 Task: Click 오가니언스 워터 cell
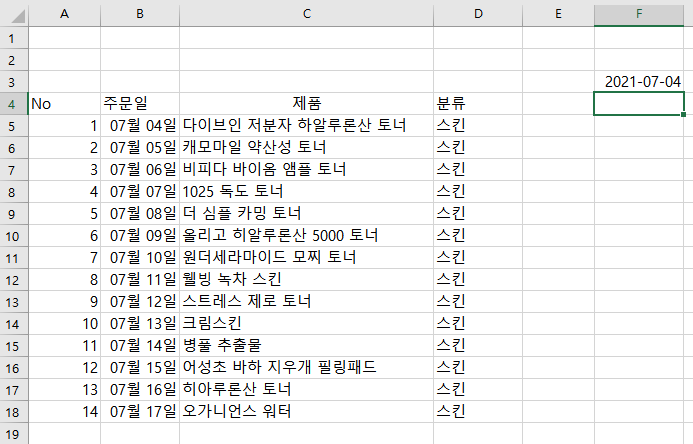[x=306, y=412]
